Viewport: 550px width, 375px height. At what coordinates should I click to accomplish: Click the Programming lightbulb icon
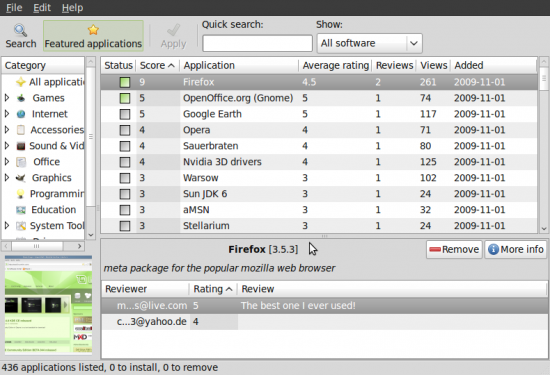click(21, 194)
